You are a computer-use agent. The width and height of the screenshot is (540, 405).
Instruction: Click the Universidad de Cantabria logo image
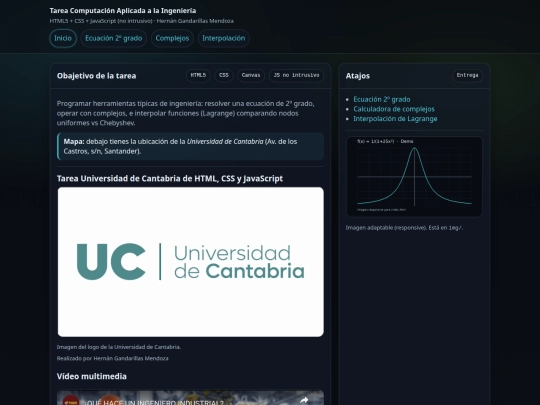point(191,262)
